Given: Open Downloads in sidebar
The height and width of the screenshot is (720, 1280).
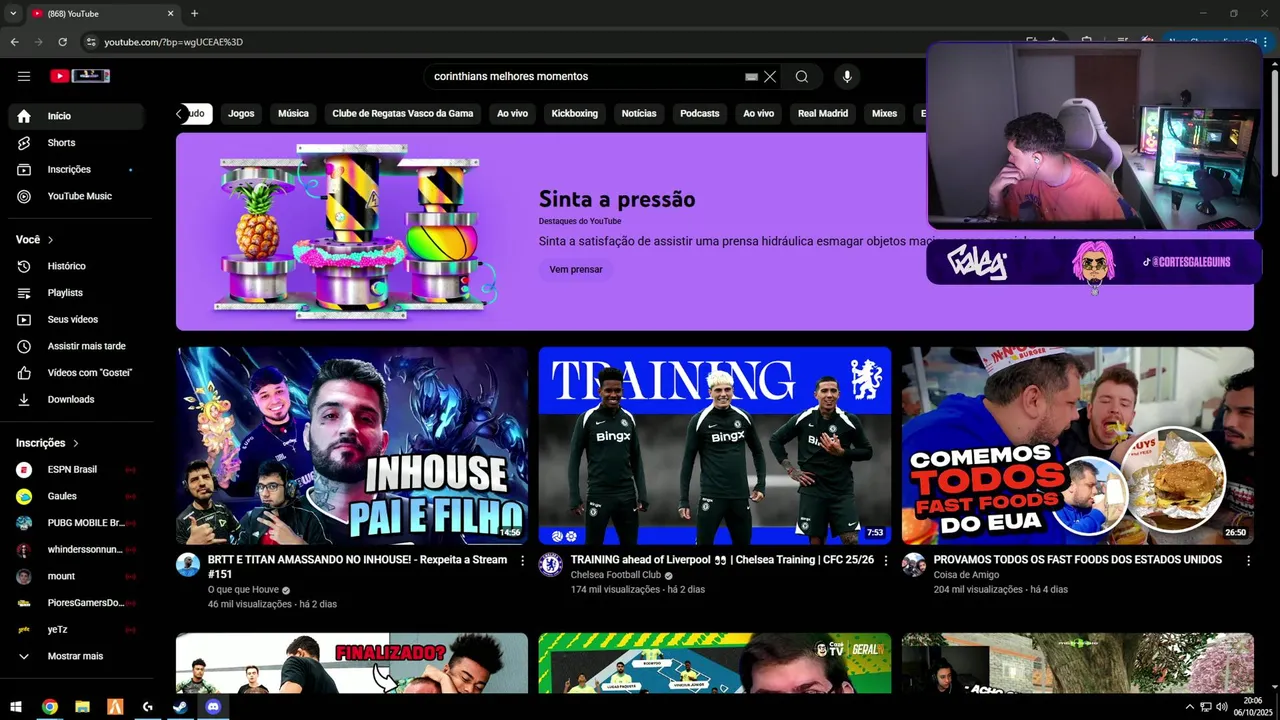Looking at the screenshot, I should (x=76, y=400).
